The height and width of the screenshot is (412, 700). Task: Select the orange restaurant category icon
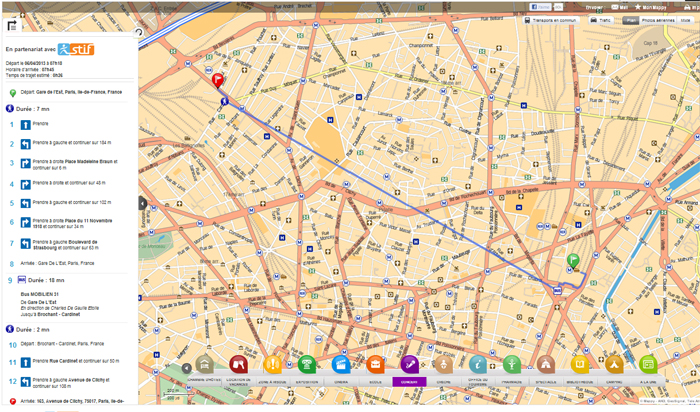pos(374,364)
